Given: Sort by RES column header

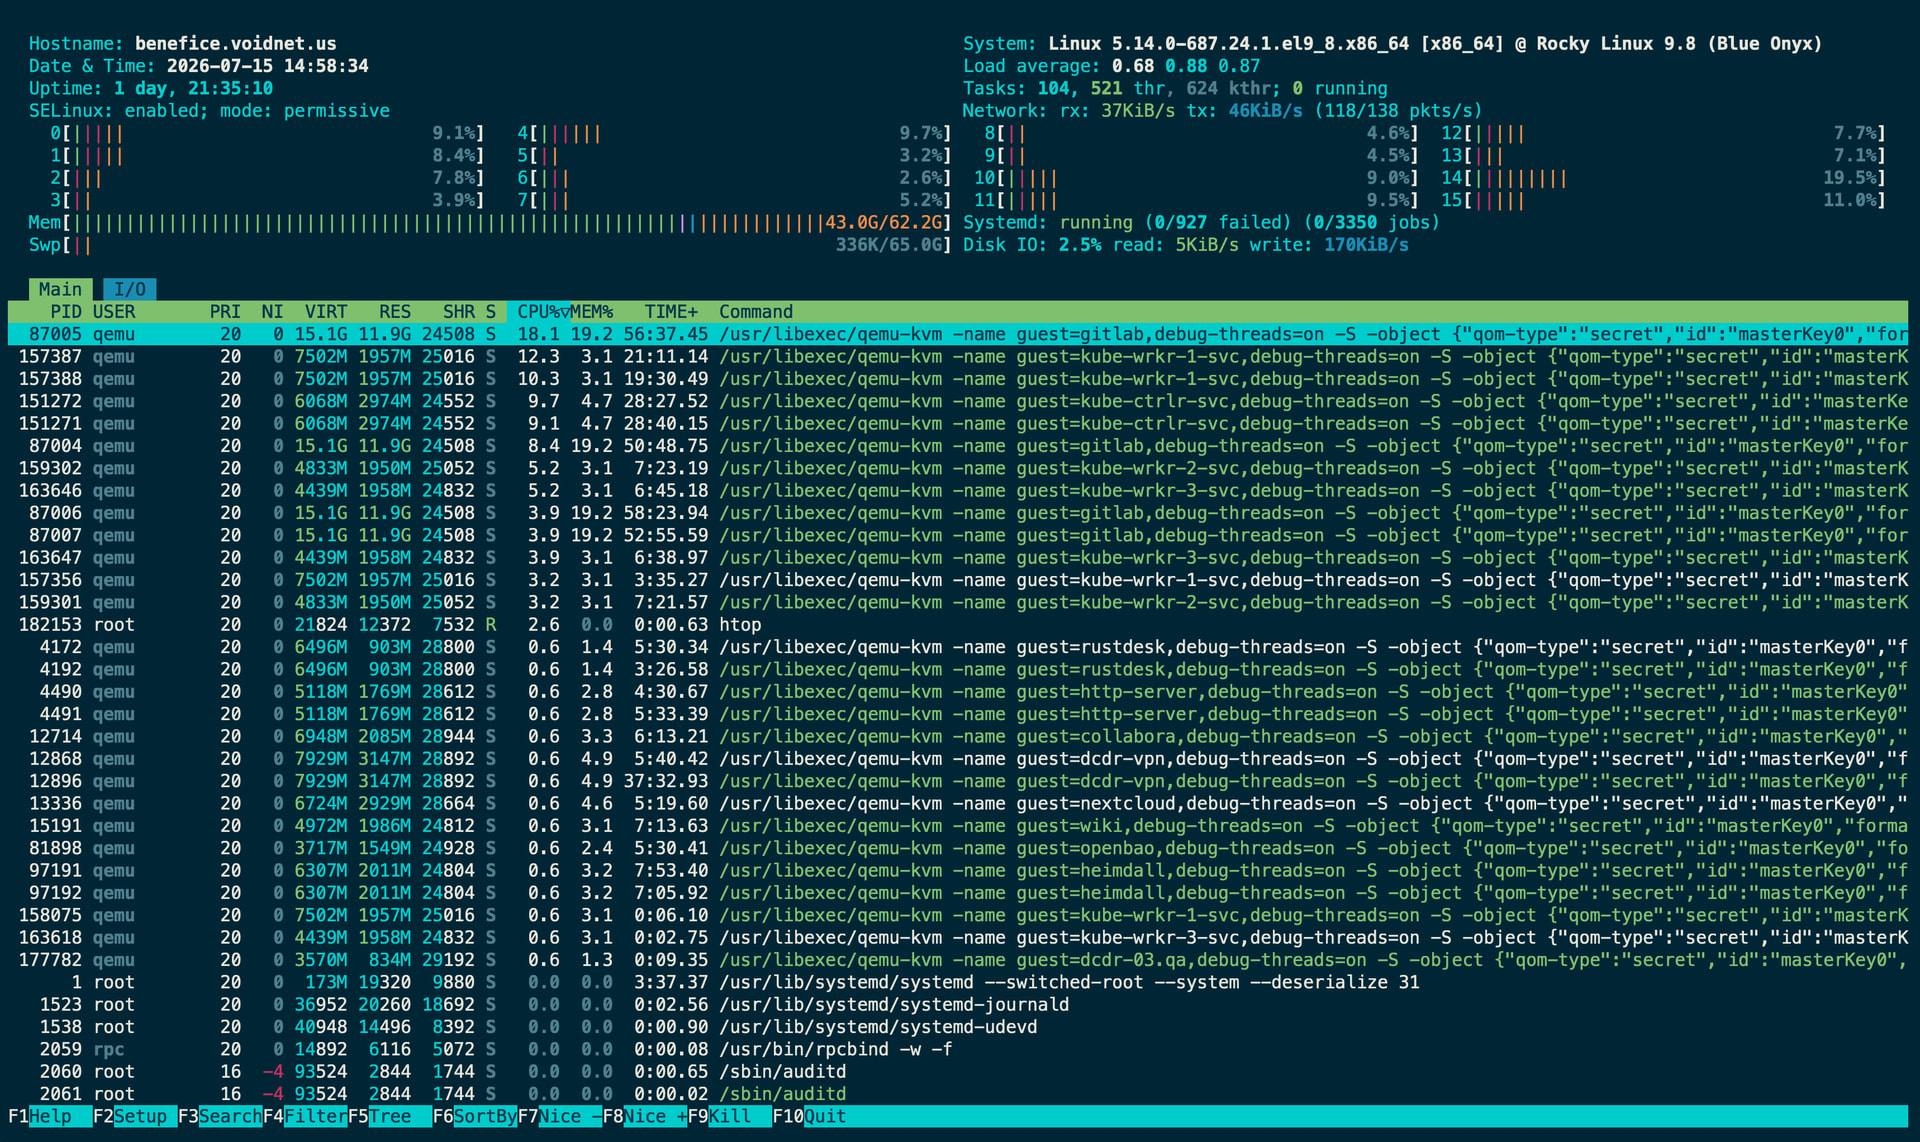Looking at the screenshot, I should [x=395, y=312].
